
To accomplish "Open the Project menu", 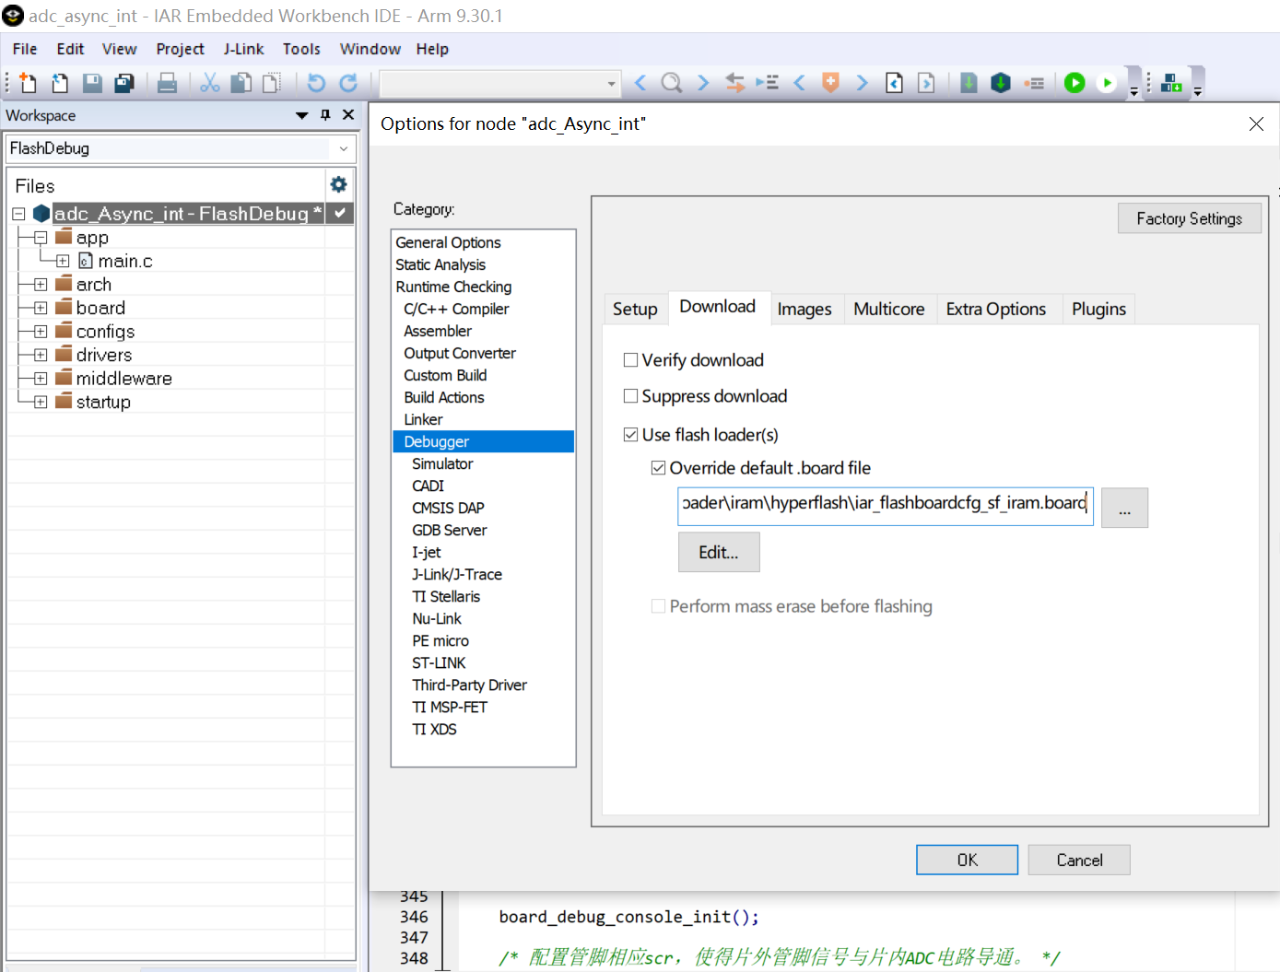I will point(180,49).
